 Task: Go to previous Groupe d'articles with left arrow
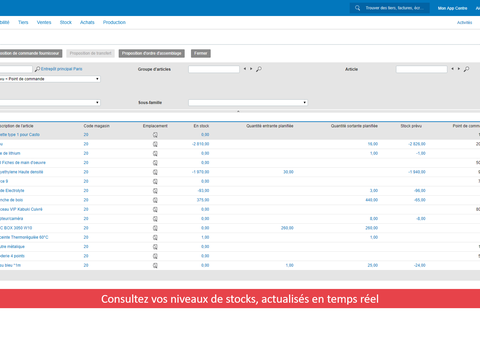(245, 69)
